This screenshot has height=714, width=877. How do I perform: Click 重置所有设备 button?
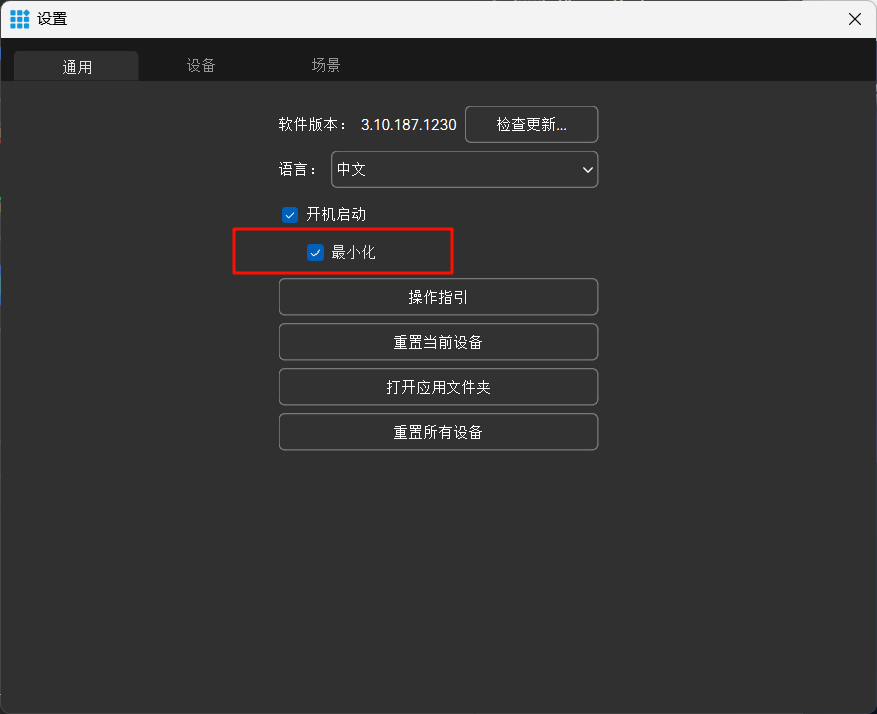click(x=438, y=432)
